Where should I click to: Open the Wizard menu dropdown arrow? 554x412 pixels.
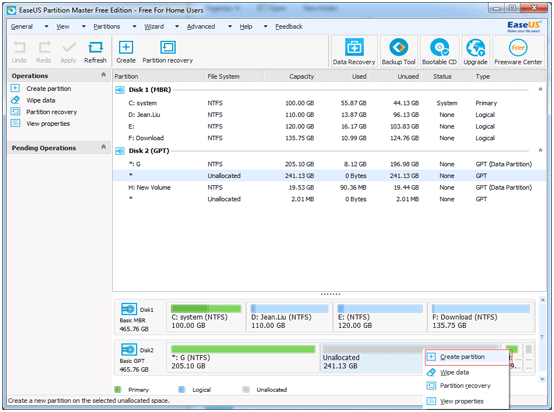(177, 27)
